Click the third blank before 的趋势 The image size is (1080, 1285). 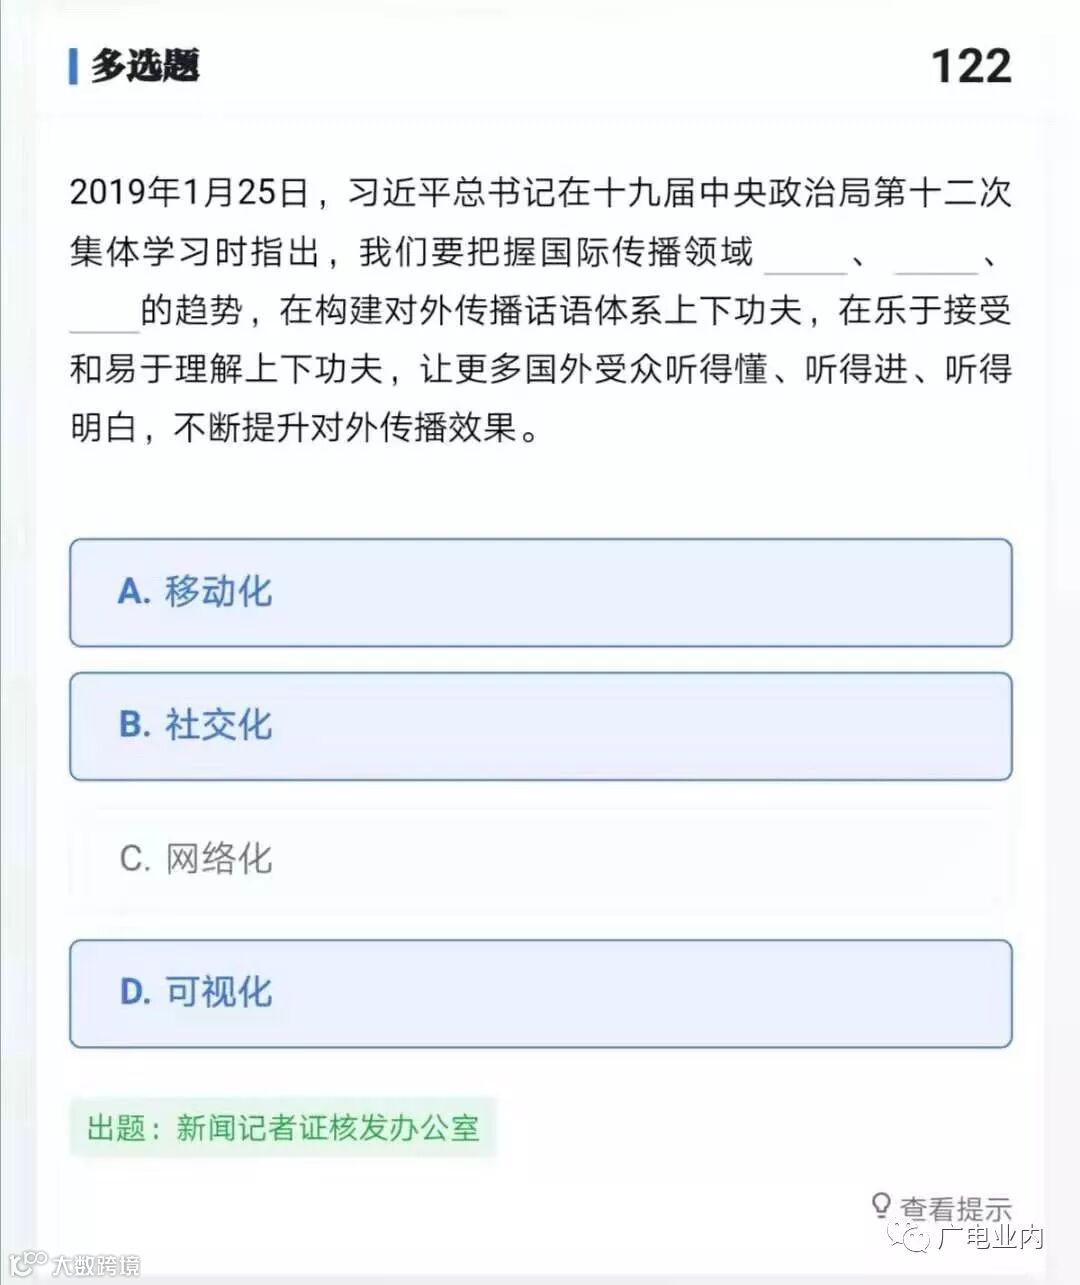click(104, 315)
